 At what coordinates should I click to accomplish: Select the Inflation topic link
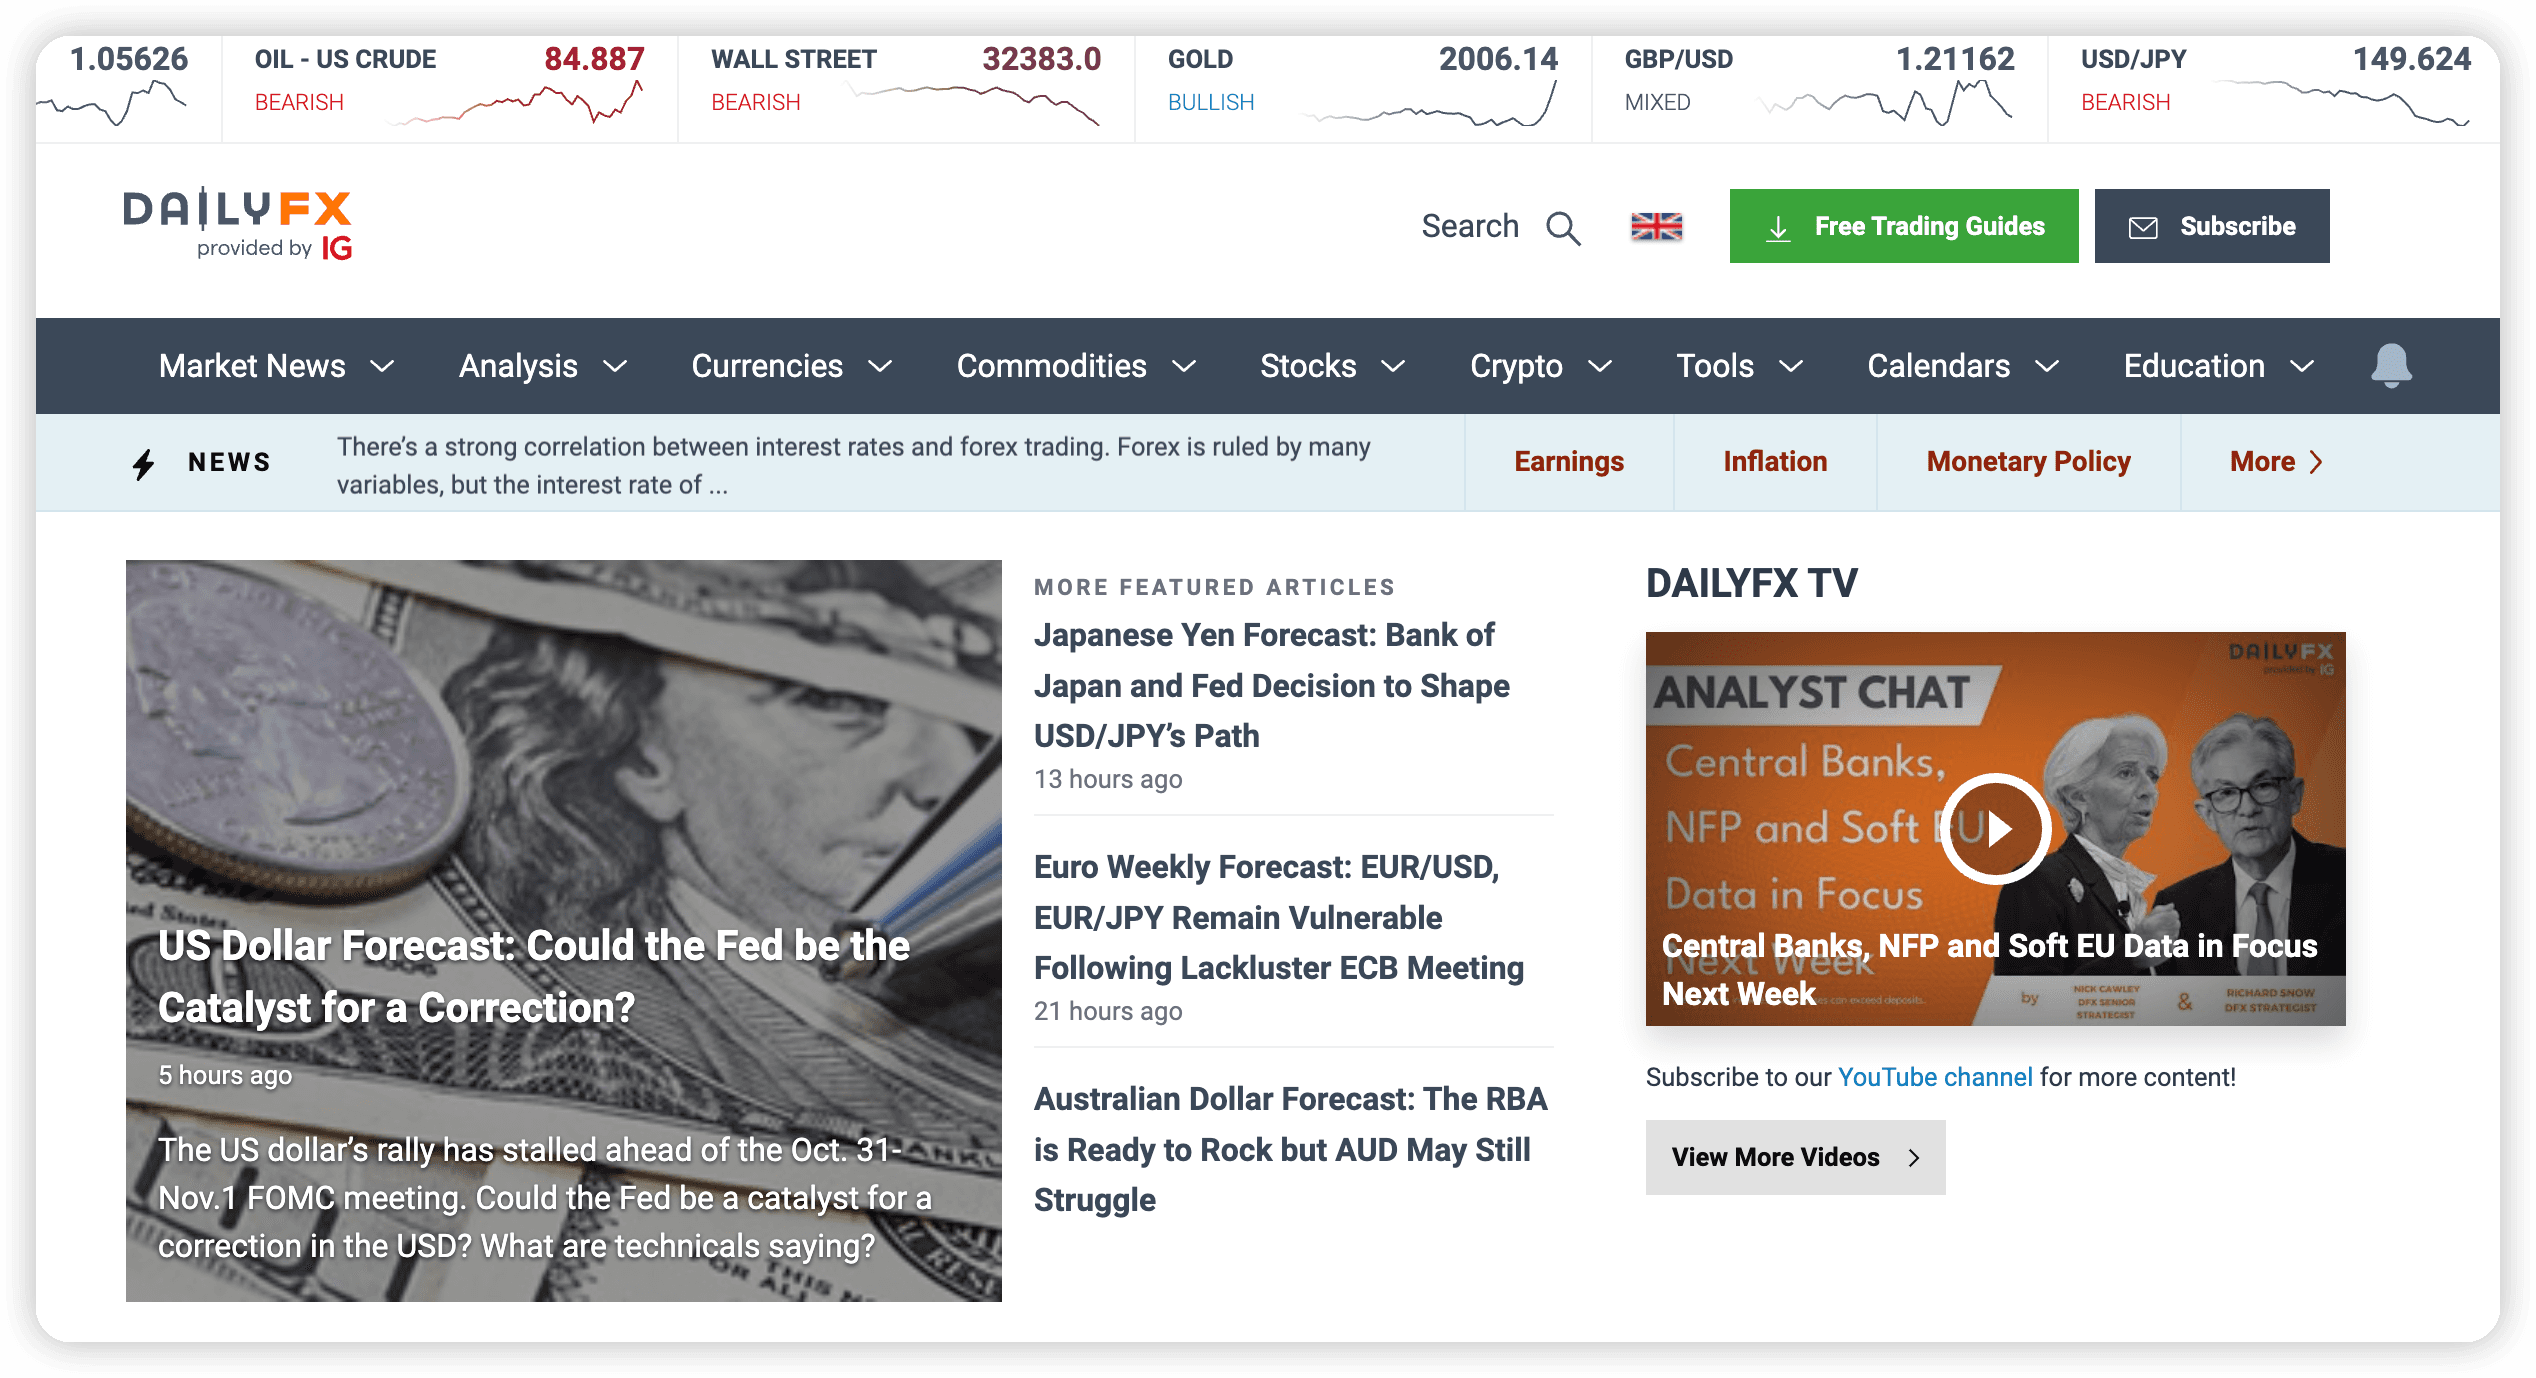[x=1775, y=462]
